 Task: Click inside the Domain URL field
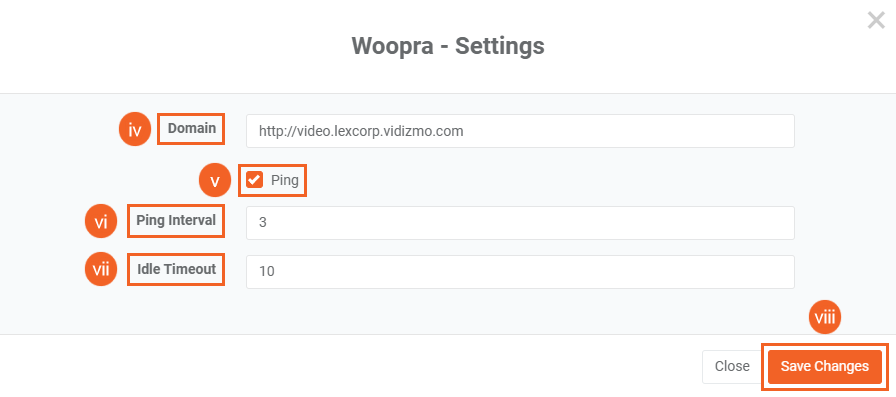520,131
